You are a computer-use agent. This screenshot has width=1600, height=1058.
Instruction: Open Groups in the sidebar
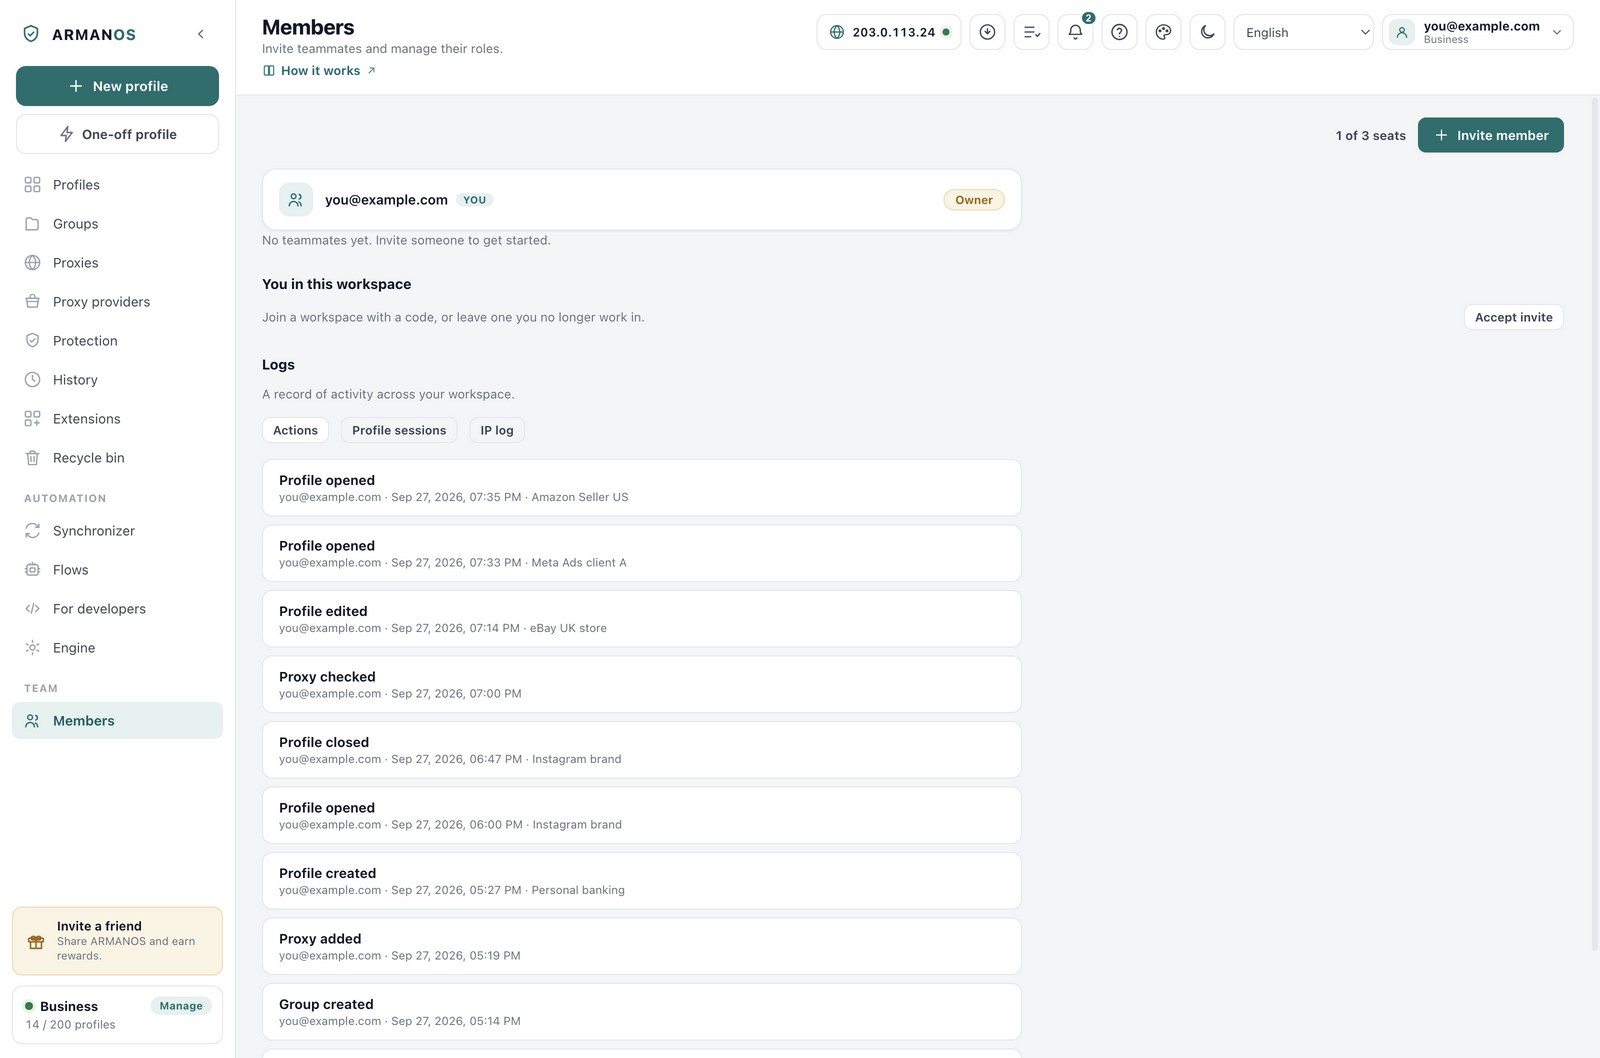tap(117, 224)
